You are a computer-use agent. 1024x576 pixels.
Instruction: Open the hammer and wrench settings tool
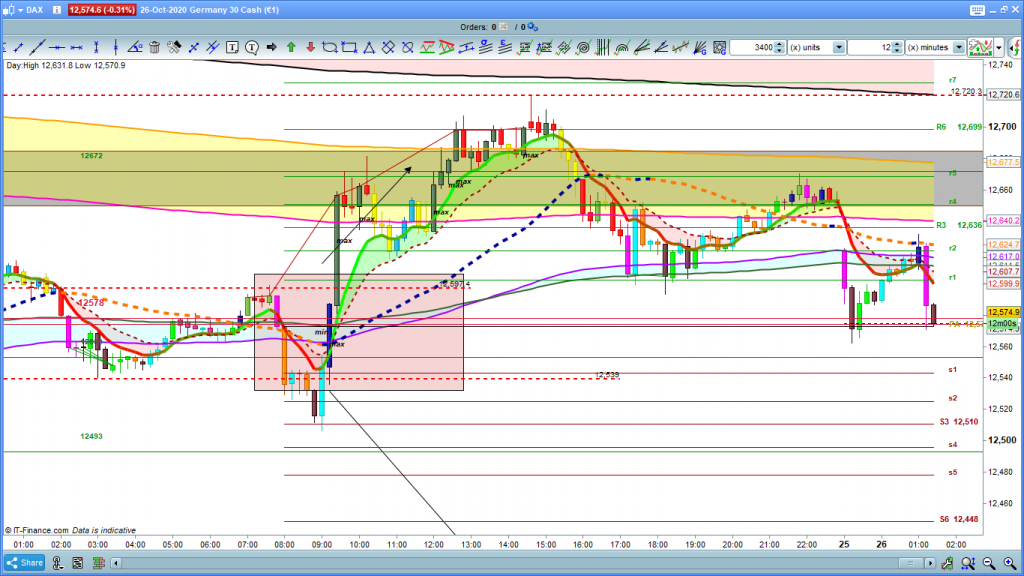[173, 47]
